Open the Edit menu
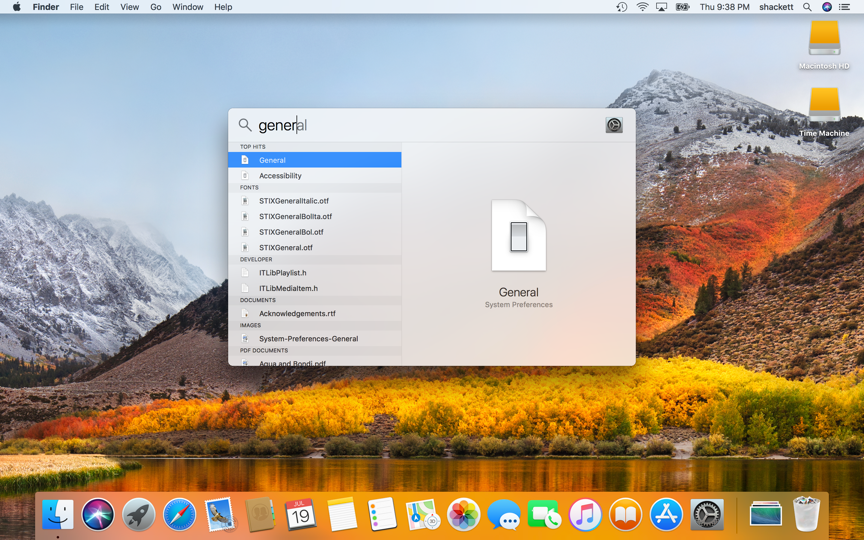 101,7
